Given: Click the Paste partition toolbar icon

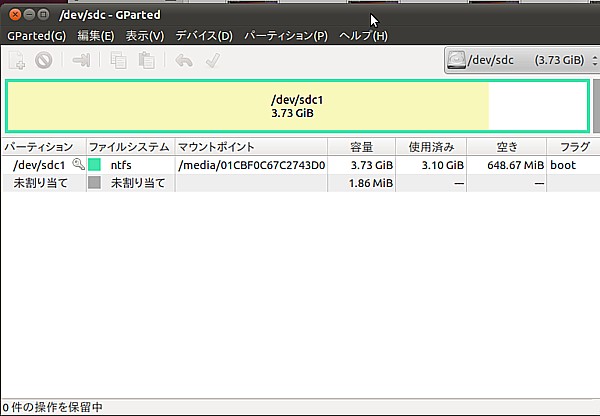Looking at the screenshot, I should point(147,60).
